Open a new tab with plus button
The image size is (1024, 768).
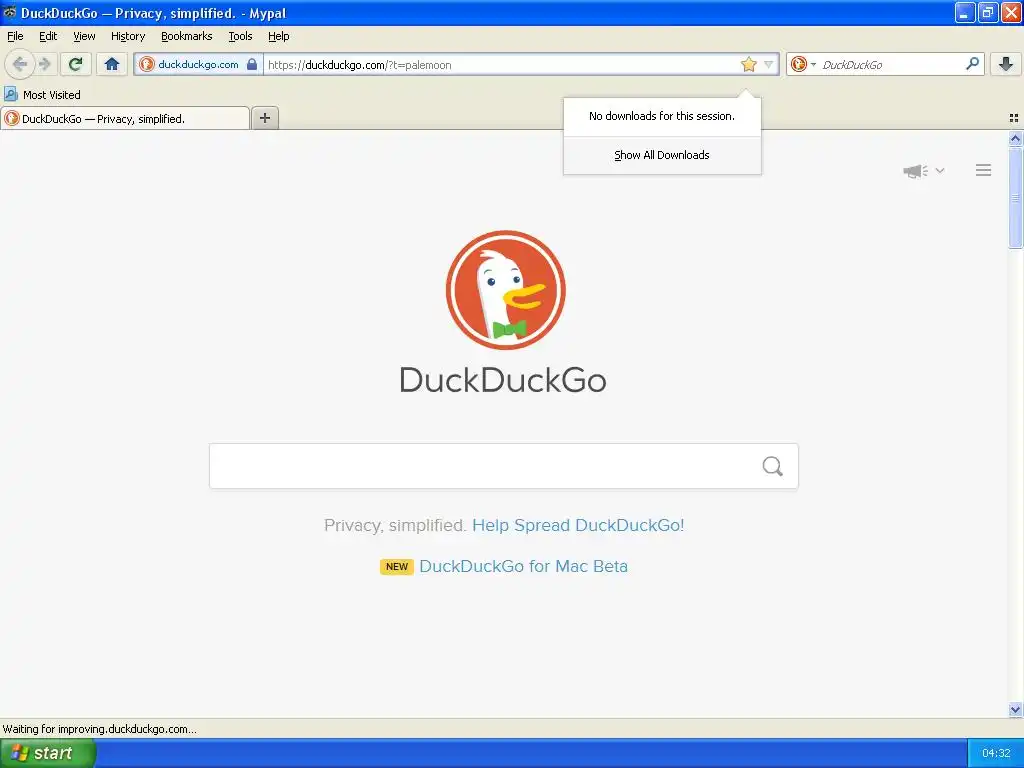[264, 118]
